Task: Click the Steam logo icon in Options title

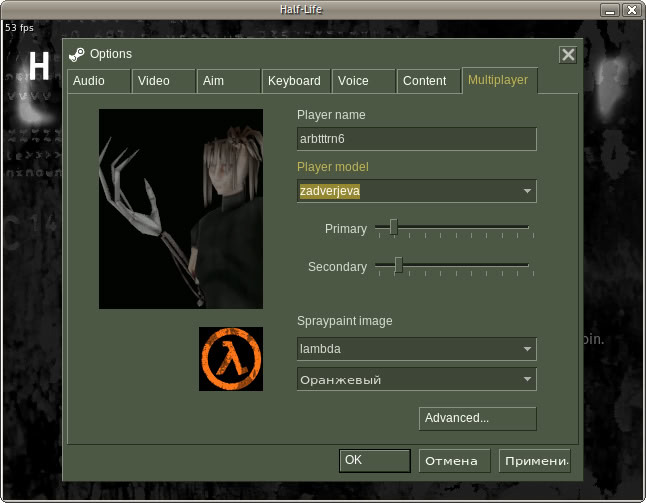Action: (x=77, y=54)
